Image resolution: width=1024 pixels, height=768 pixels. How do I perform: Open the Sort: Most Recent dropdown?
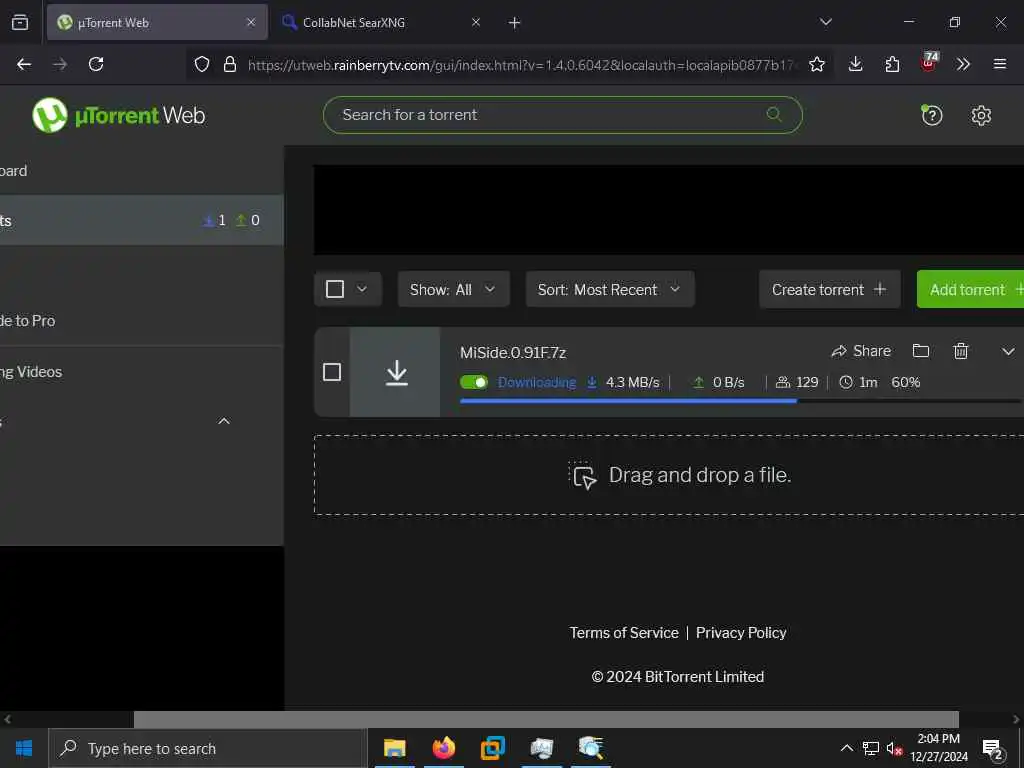(610, 289)
